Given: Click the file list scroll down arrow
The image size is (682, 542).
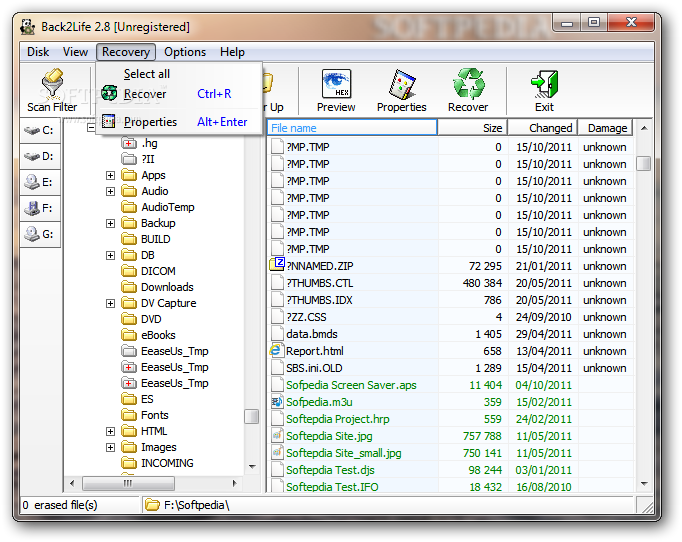Looking at the screenshot, I should [x=644, y=484].
